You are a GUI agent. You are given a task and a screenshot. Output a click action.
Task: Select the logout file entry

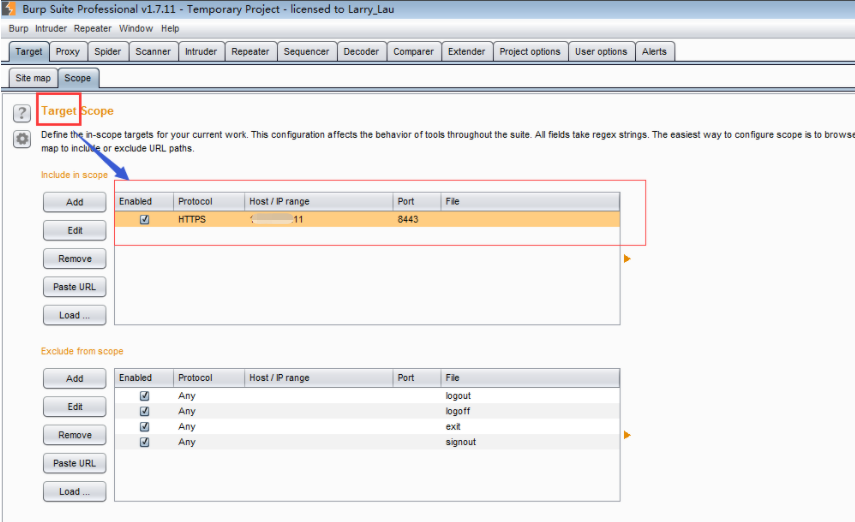click(530, 395)
